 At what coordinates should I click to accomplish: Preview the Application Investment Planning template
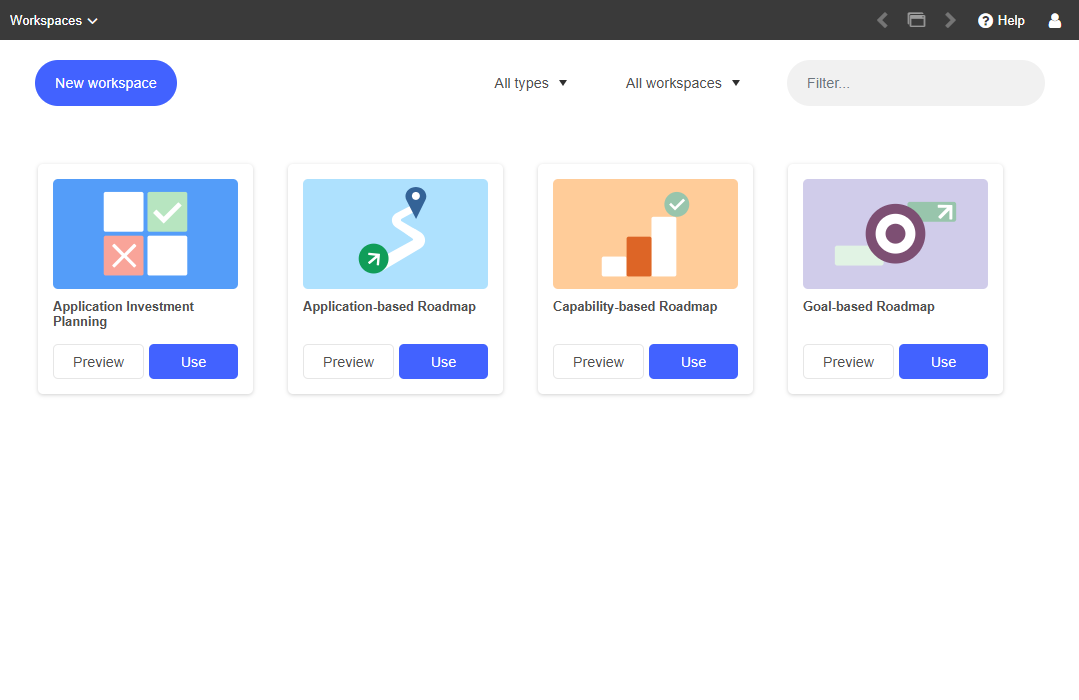click(x=98, y=361)
